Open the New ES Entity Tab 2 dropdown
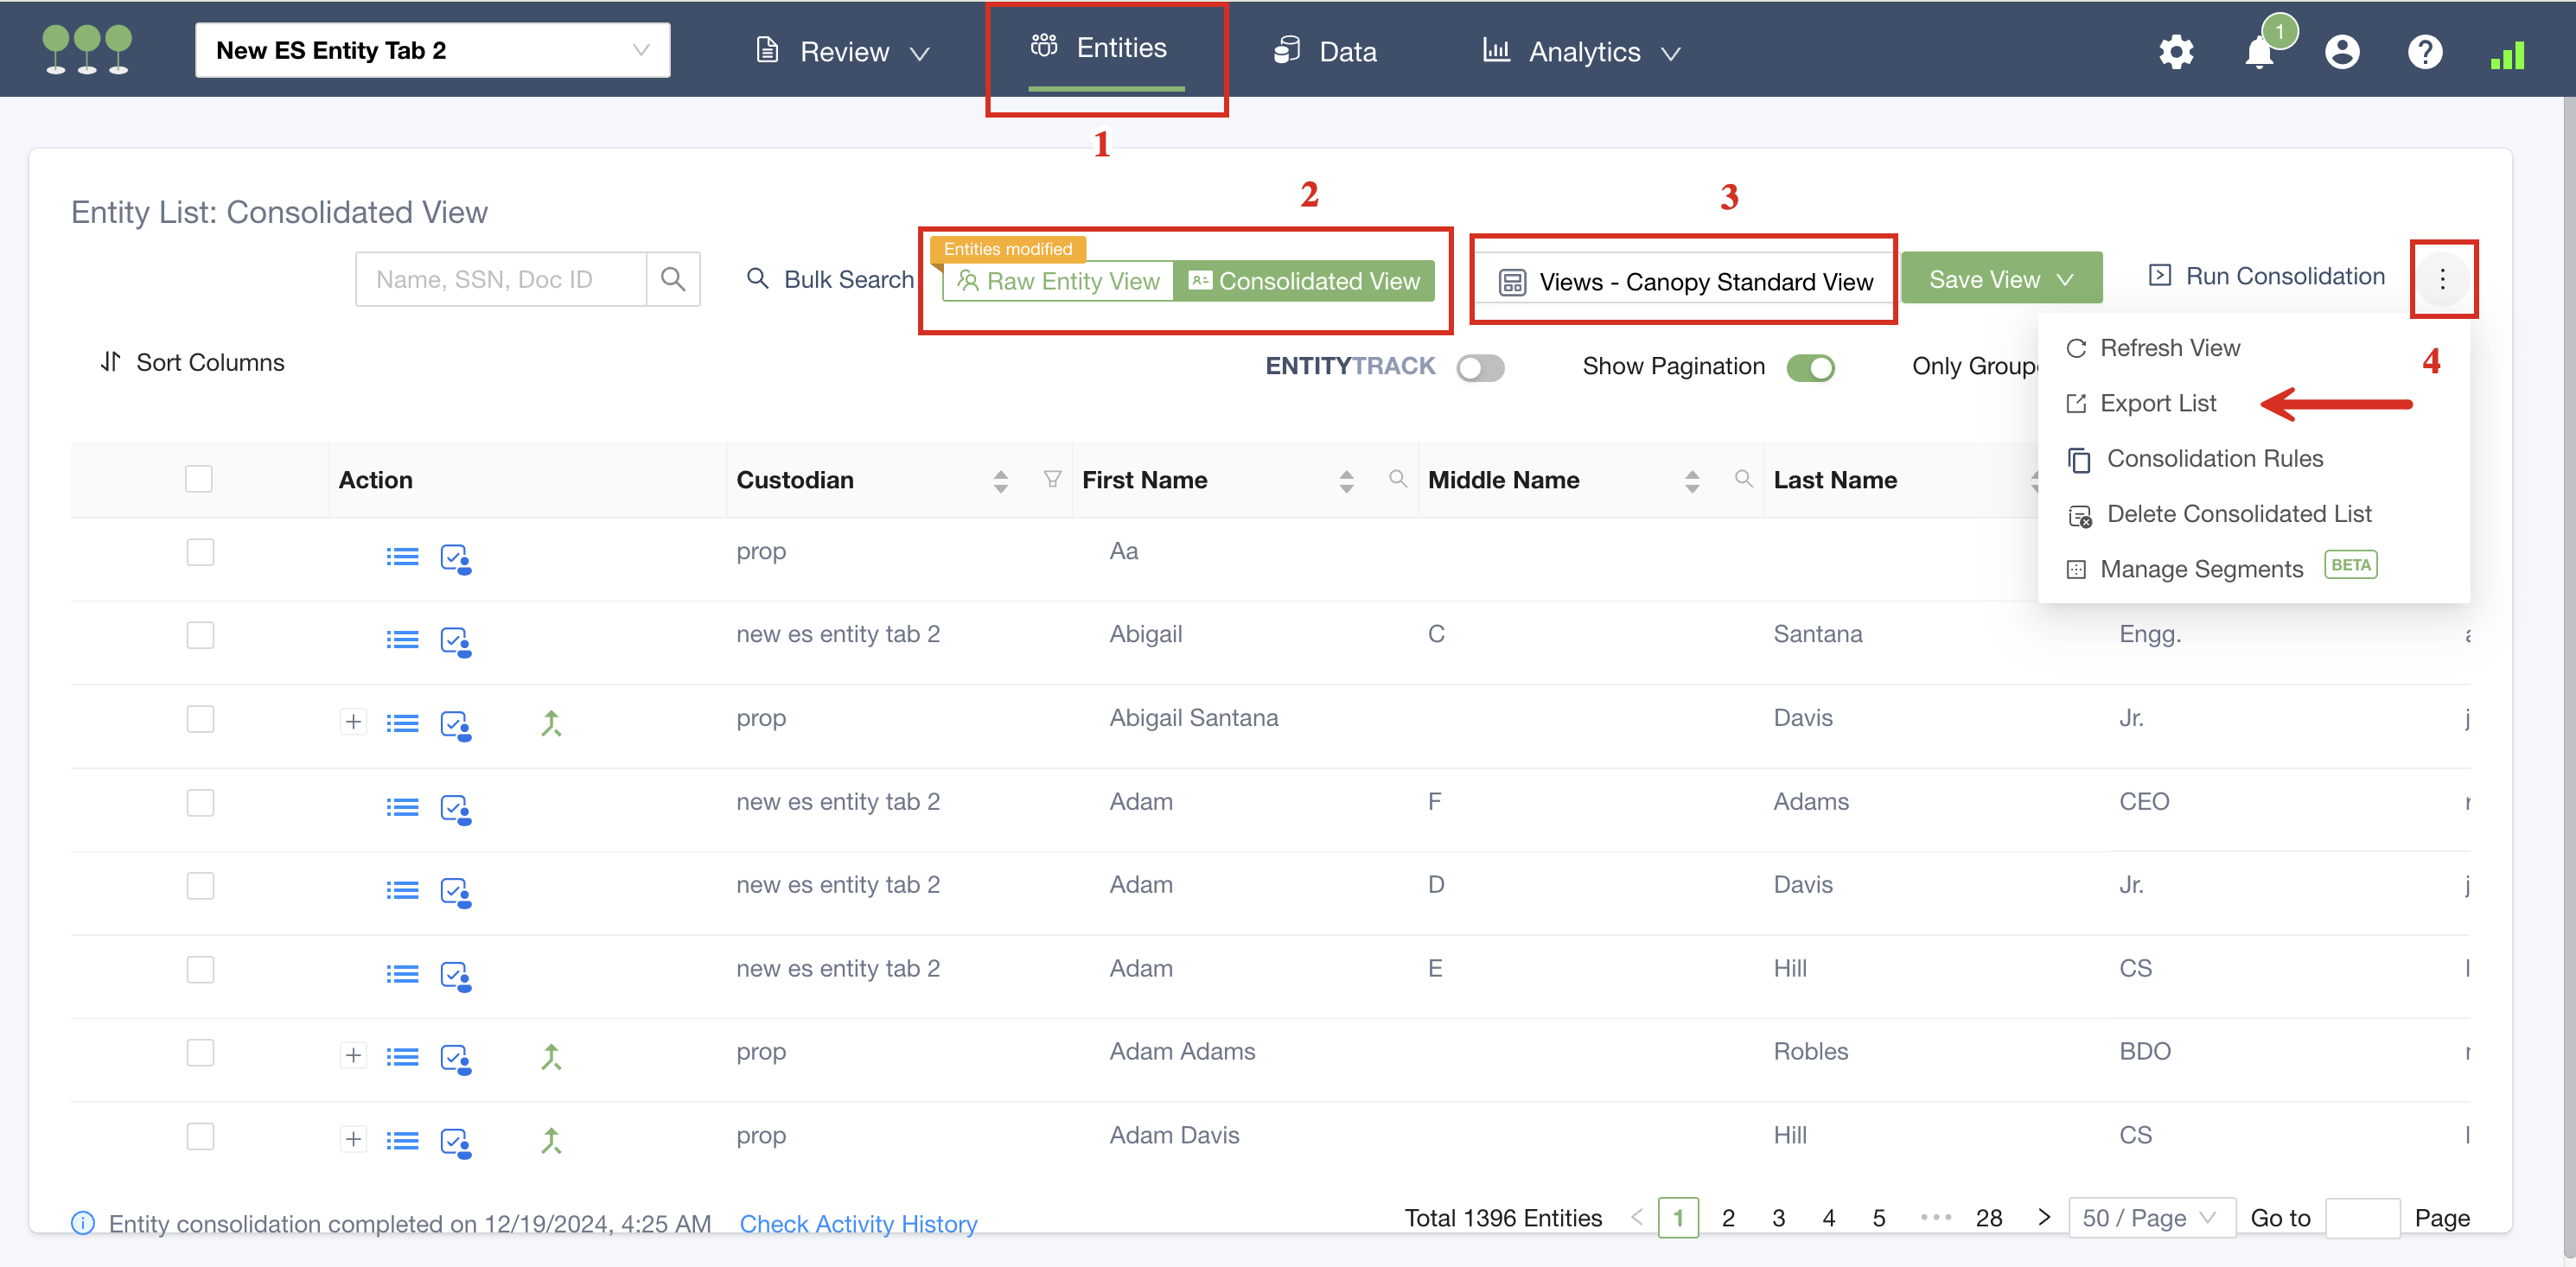This screenshot has height=1267, width=2576. point(432,50)
